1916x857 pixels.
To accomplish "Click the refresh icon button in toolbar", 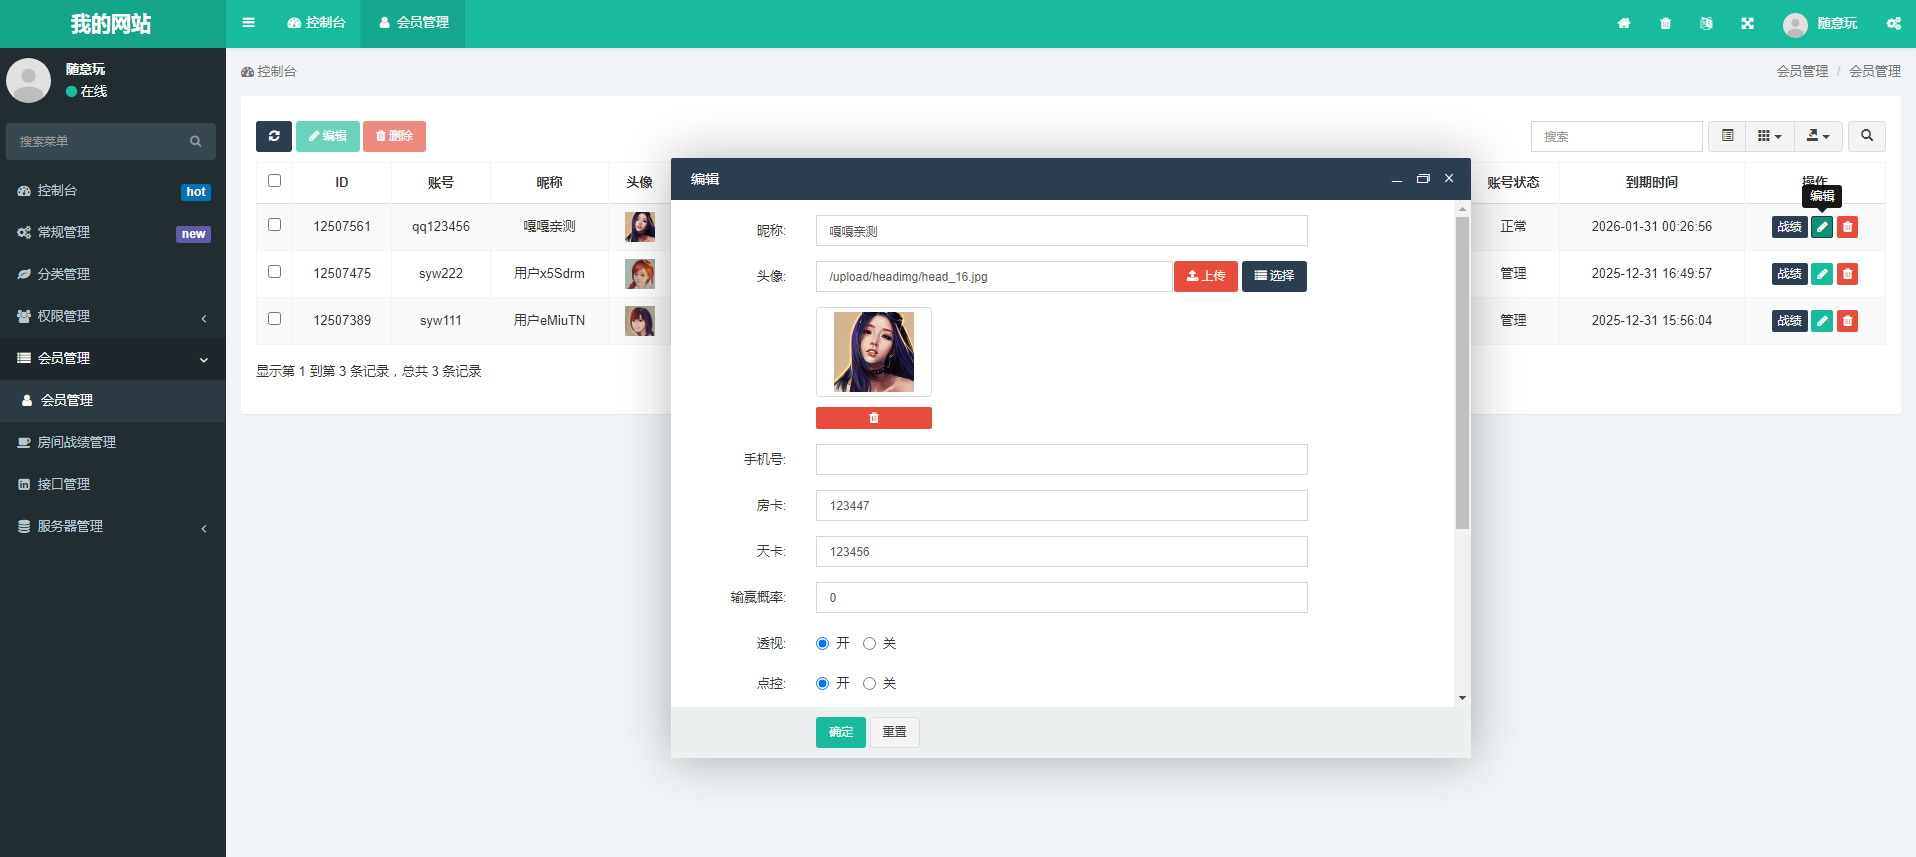I will point(273,136).
